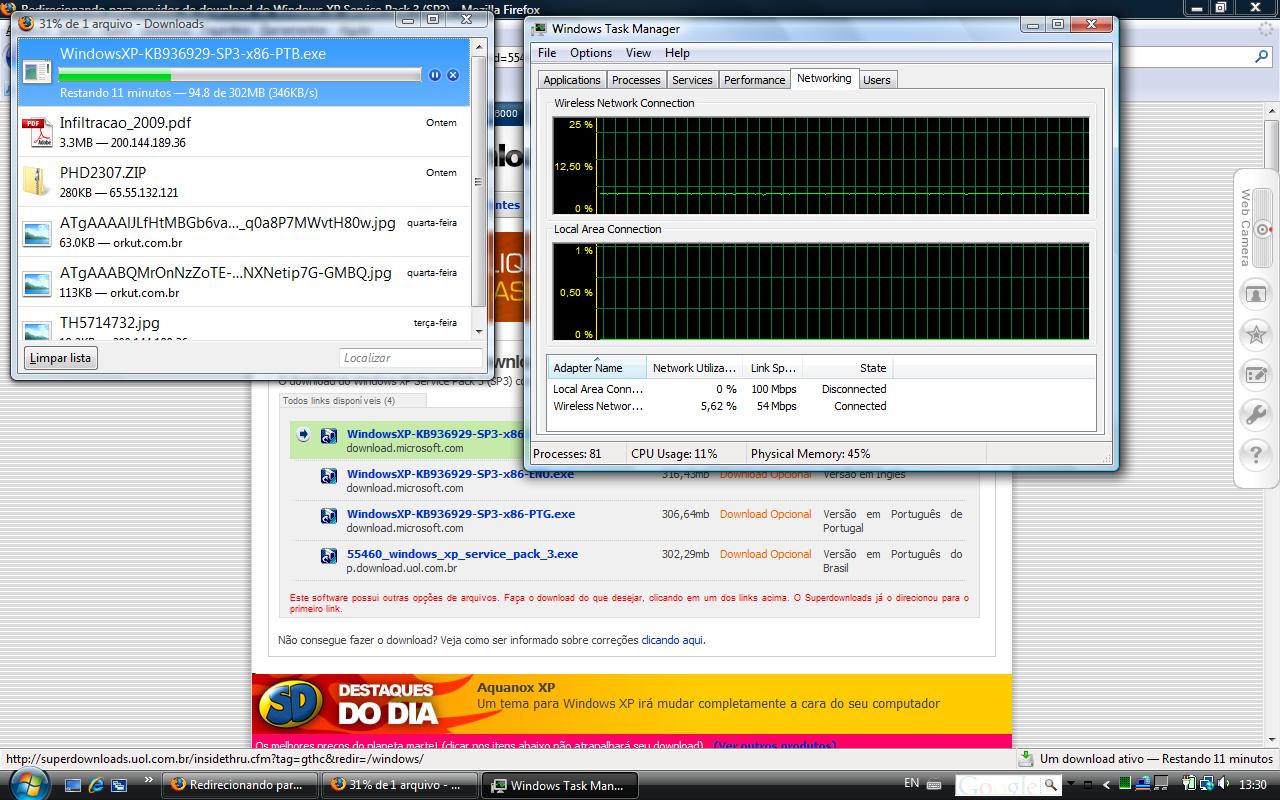The height and width of the screenshot is (800, 1280).
Task: Open the star favorites icon in sidebar
Action: click(1255, 334)
